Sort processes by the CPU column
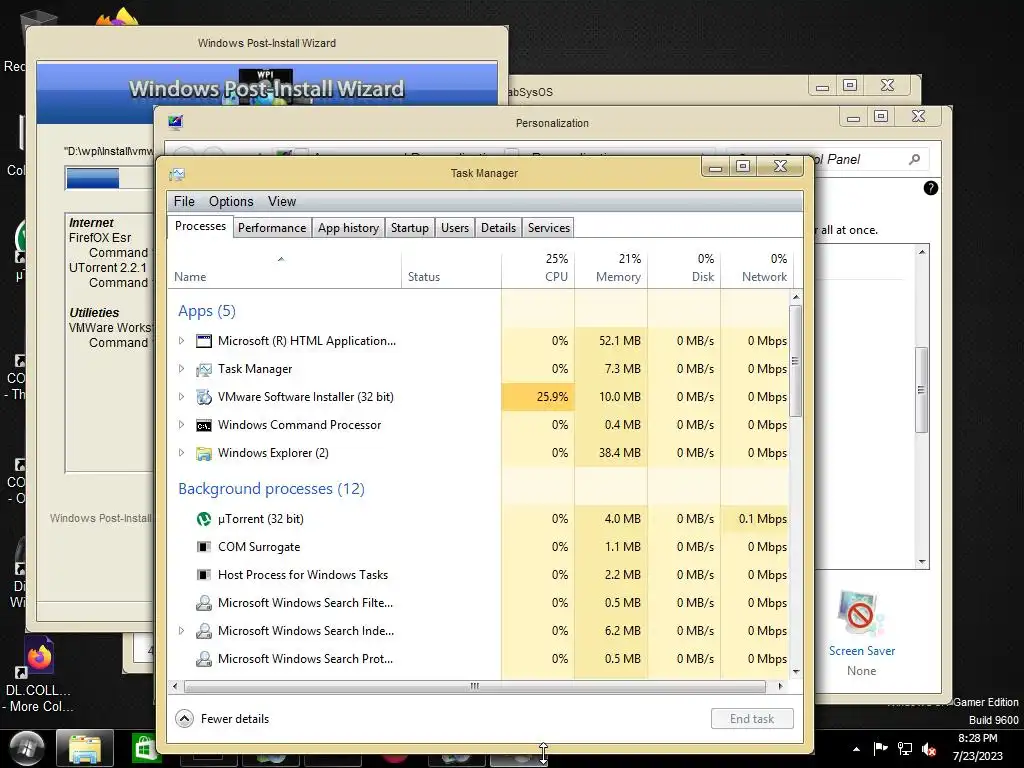 pos(538,269)
